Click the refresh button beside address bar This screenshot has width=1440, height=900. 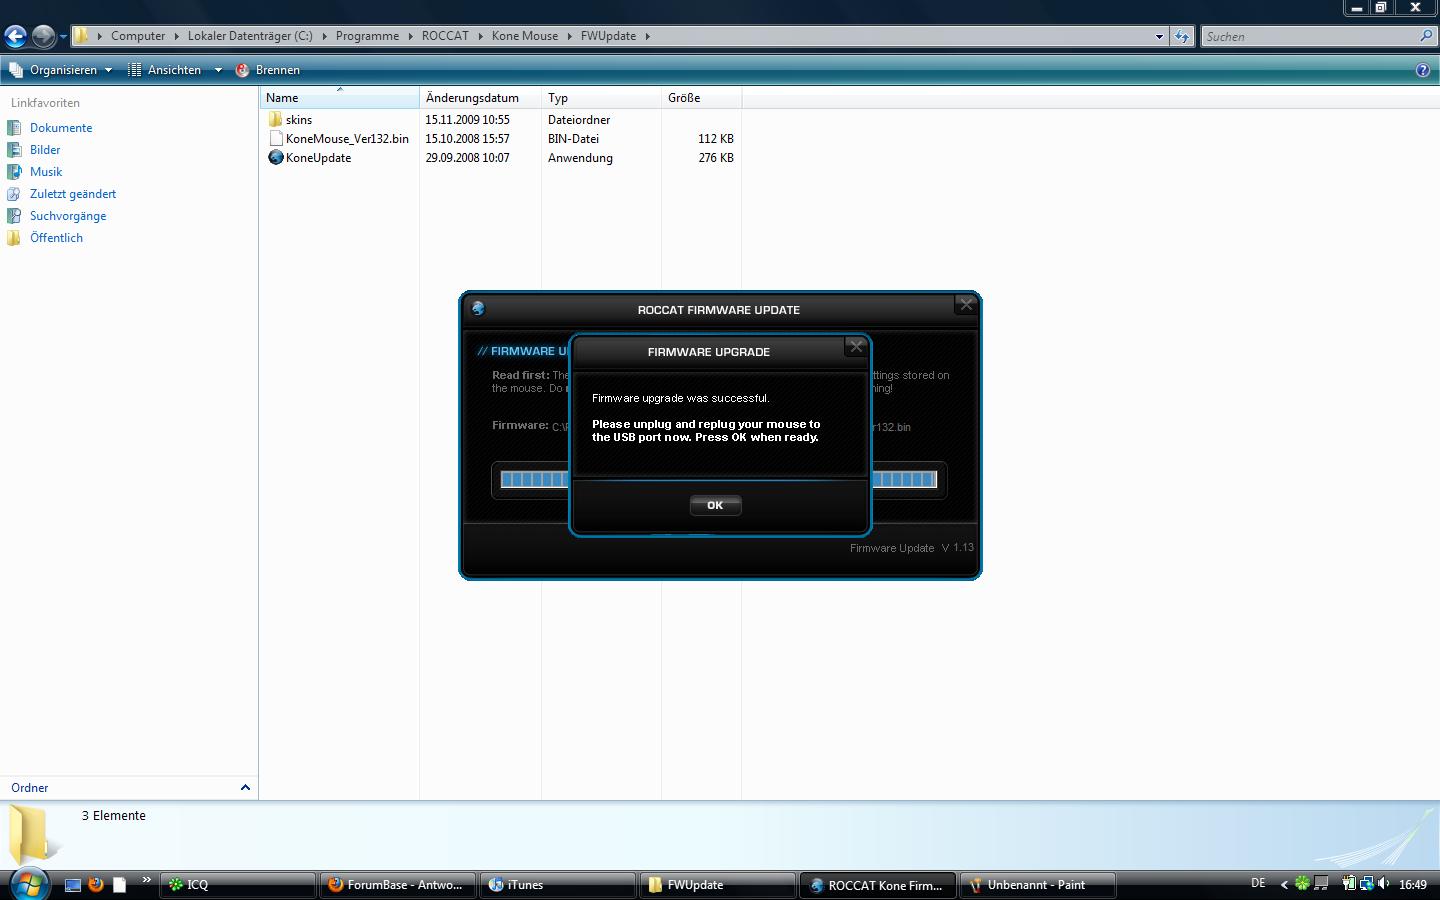1182,36
